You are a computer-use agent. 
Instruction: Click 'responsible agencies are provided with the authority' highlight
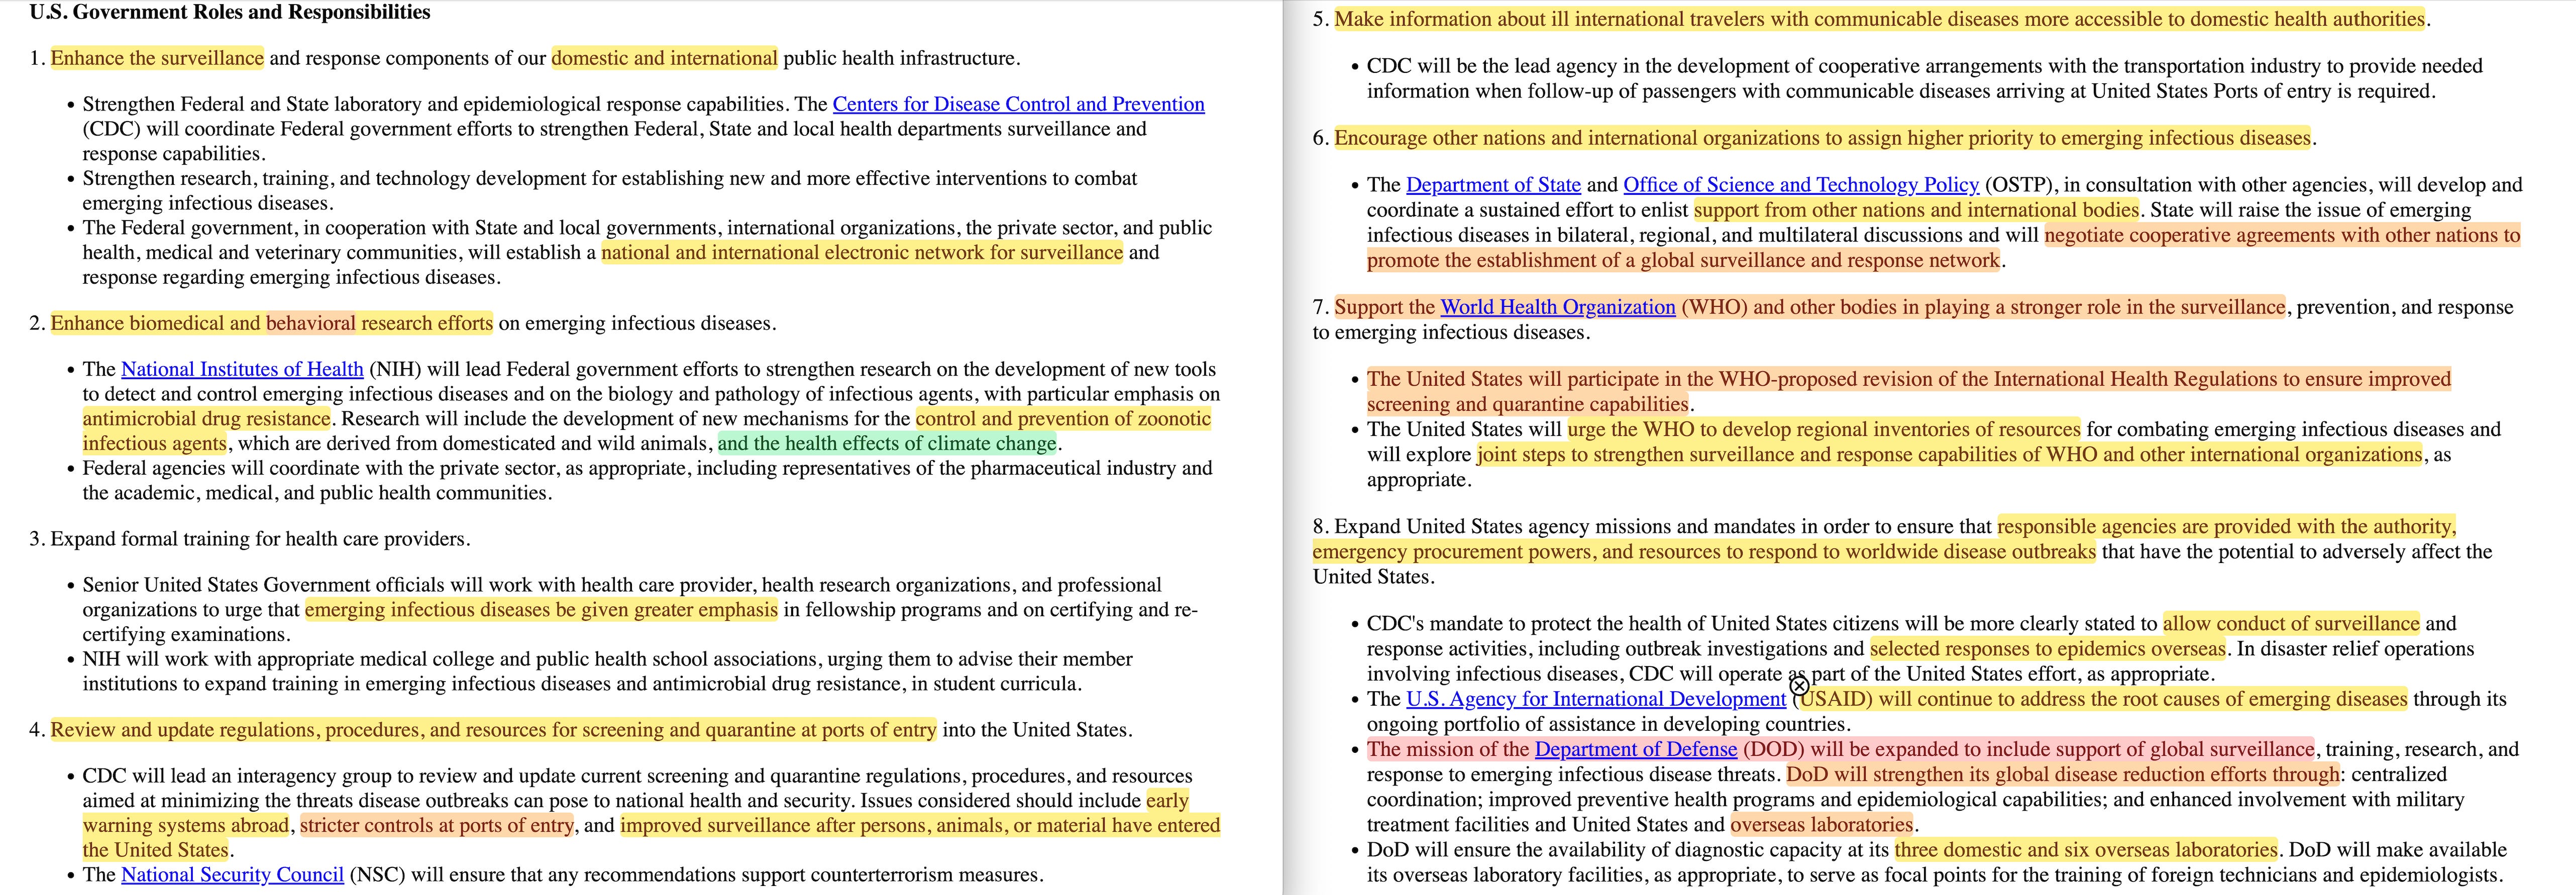pos(2227,527)
